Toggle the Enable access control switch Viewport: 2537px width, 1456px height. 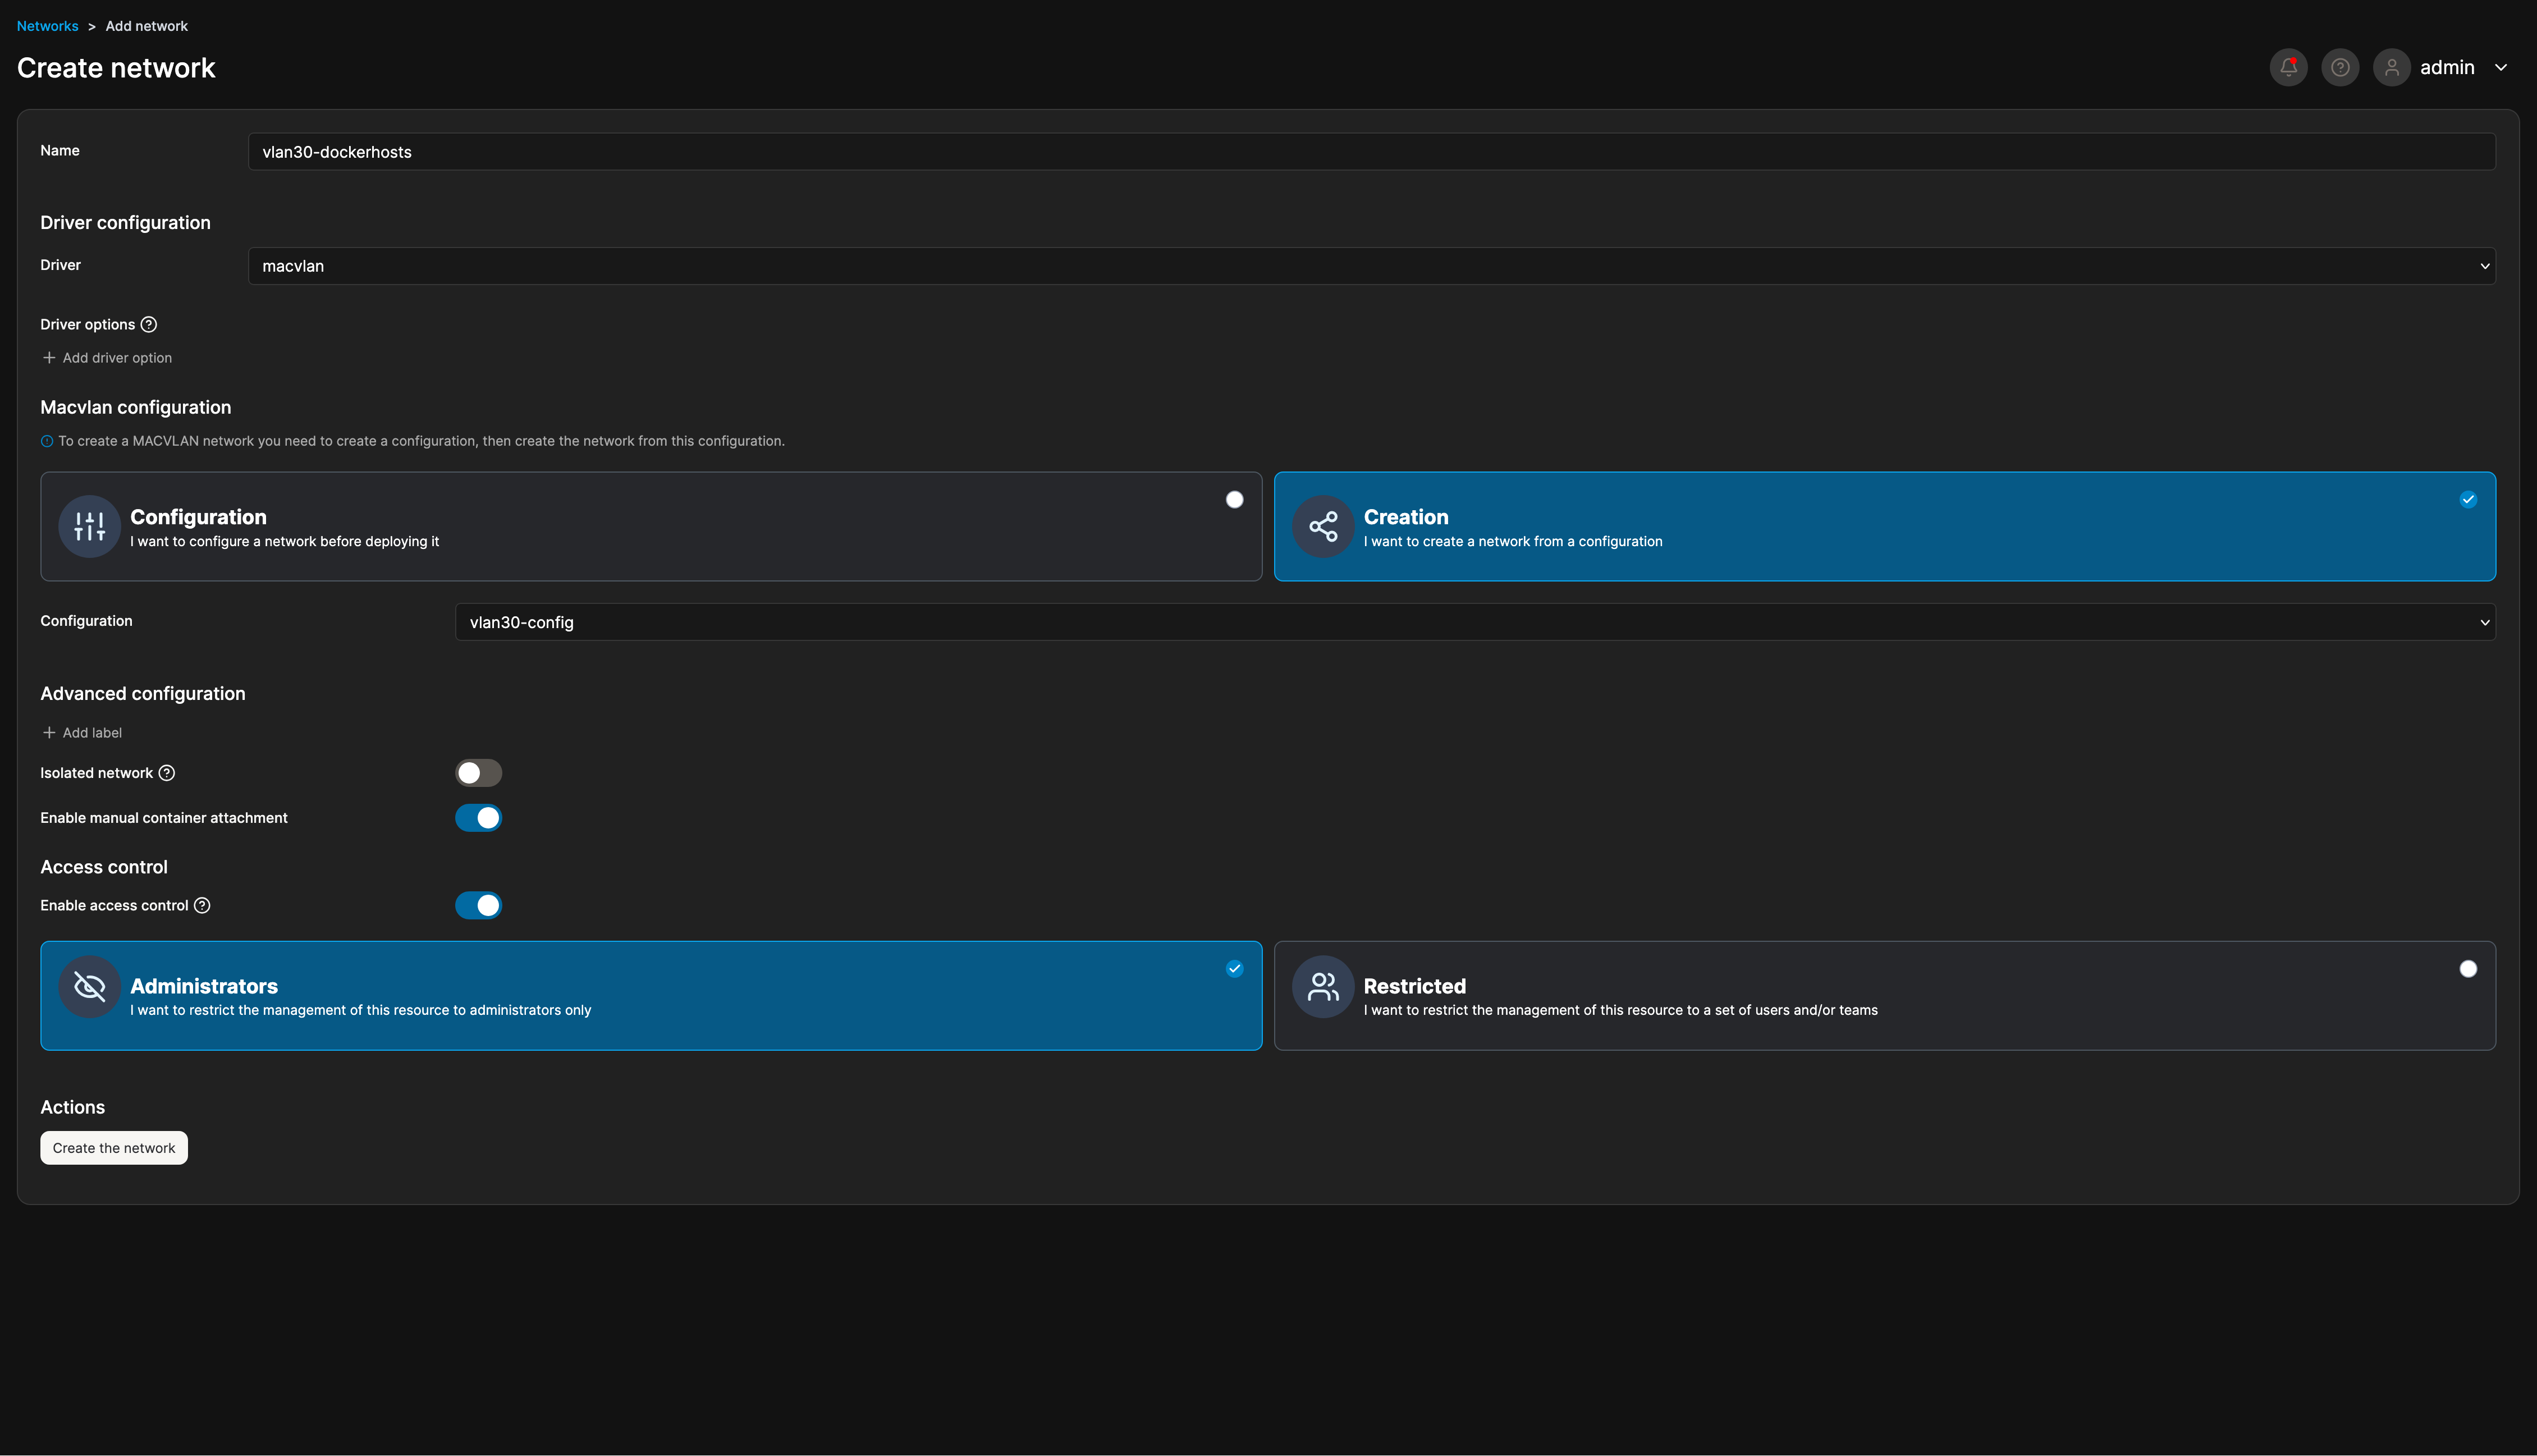tap(479, 905)
